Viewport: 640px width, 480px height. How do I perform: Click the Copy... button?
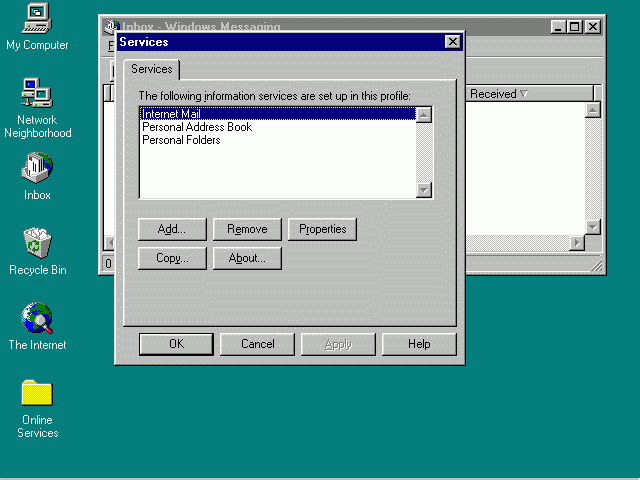(172, 258)
